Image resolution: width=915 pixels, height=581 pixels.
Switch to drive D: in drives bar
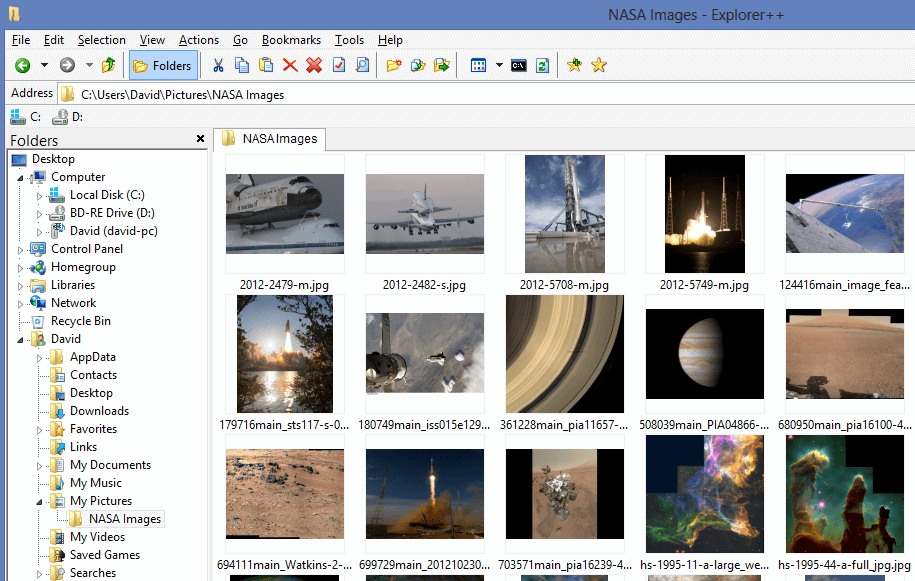click(68, 117)
